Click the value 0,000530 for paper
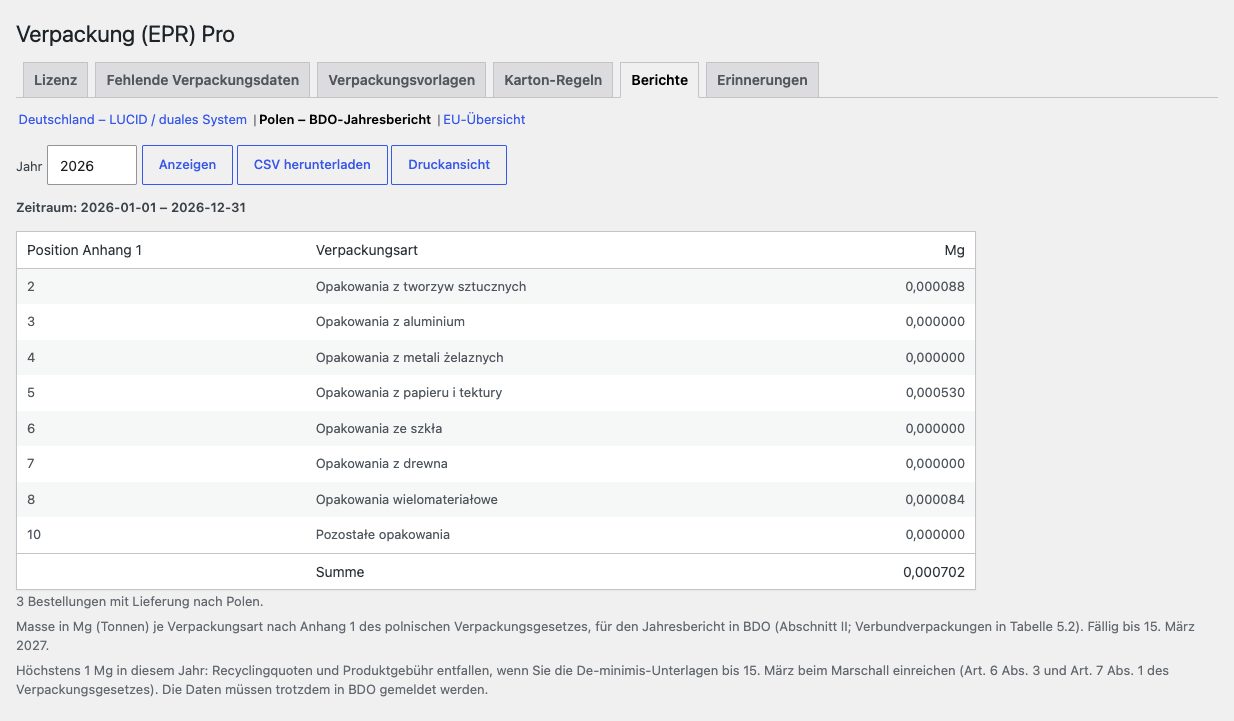This screenshot has width=1234, height=721. click(935, 393)
